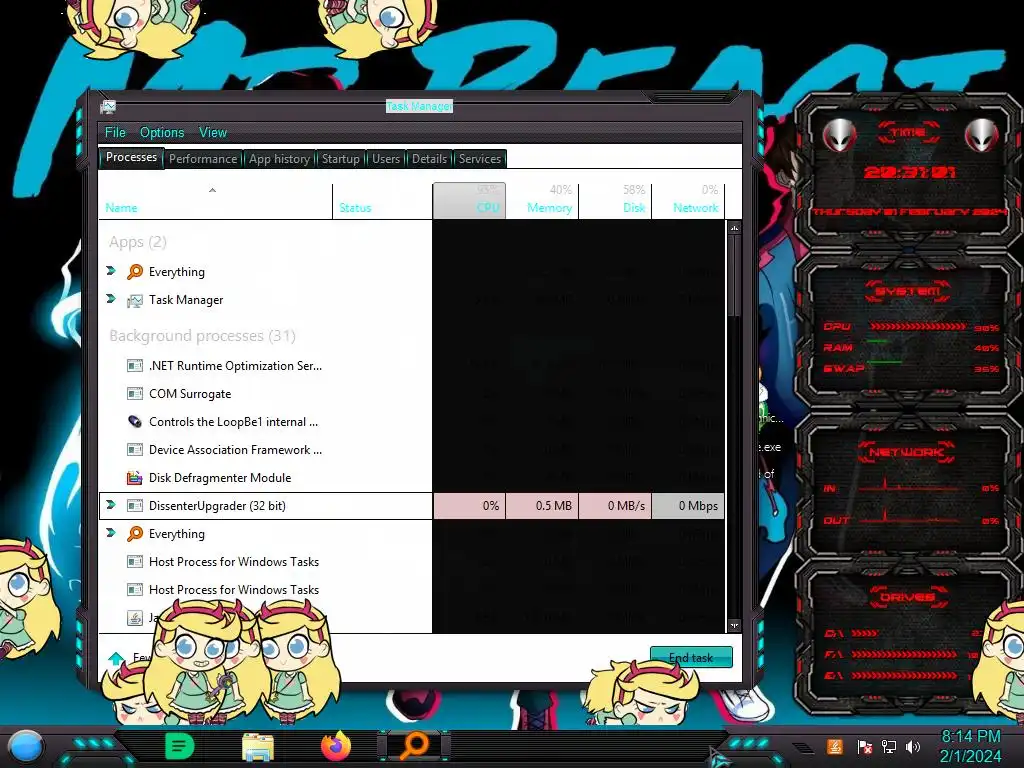
Task: Switch to the Performance tab
Action: click(x=203, y=159)
